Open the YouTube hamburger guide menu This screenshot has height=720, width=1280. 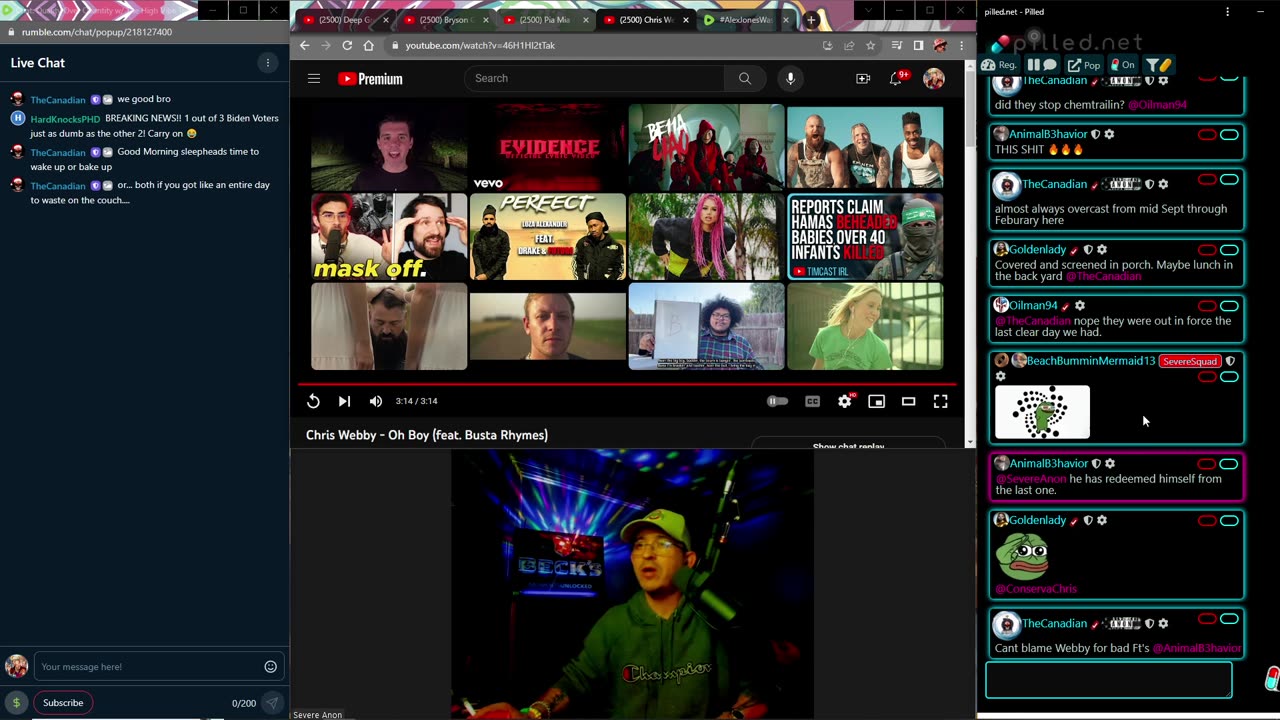click(314, 78)
